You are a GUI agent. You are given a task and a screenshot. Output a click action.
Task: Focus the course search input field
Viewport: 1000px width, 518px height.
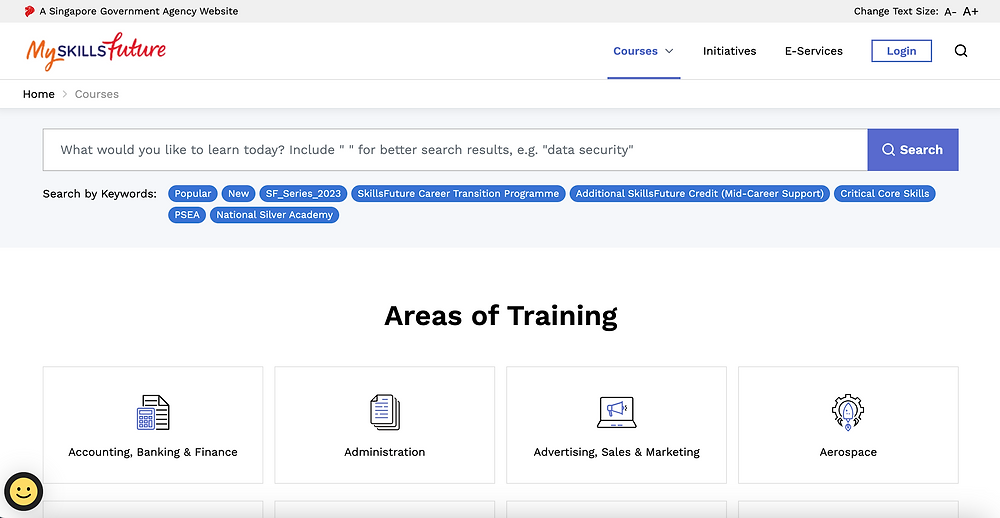455,150
